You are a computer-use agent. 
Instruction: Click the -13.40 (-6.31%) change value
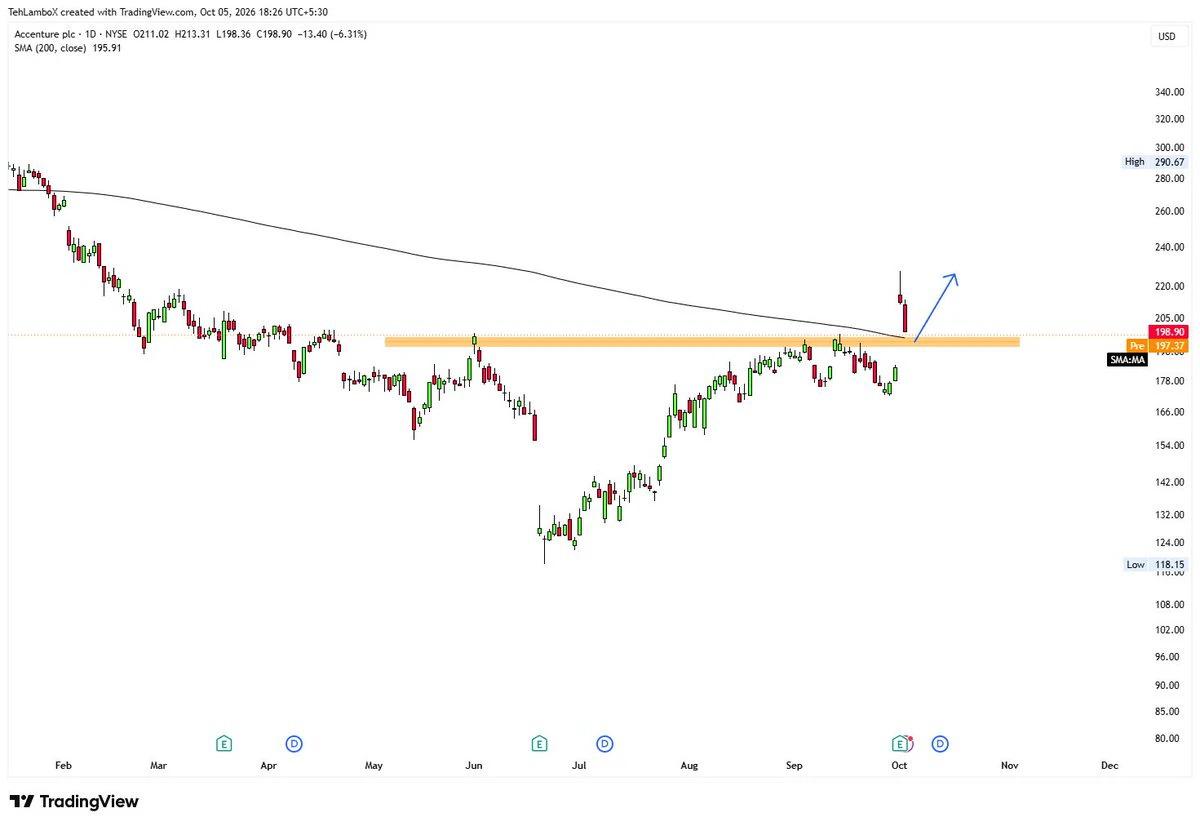334,34
